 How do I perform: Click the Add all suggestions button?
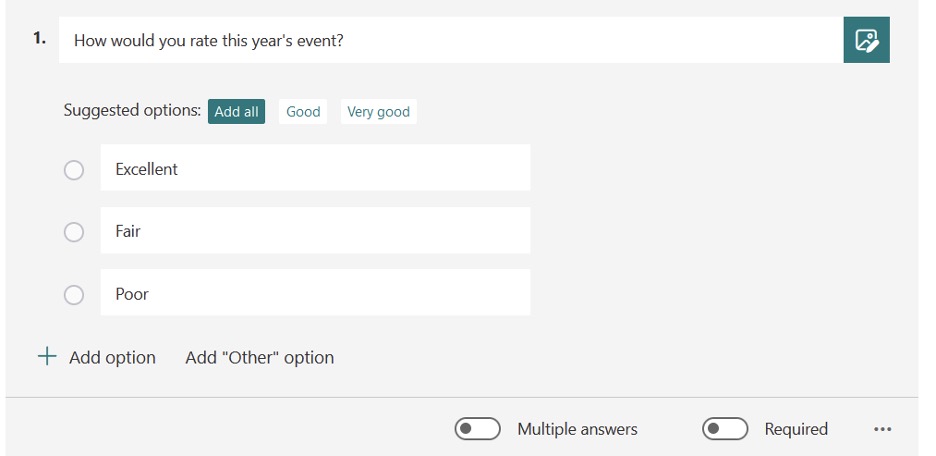(236, 112)
